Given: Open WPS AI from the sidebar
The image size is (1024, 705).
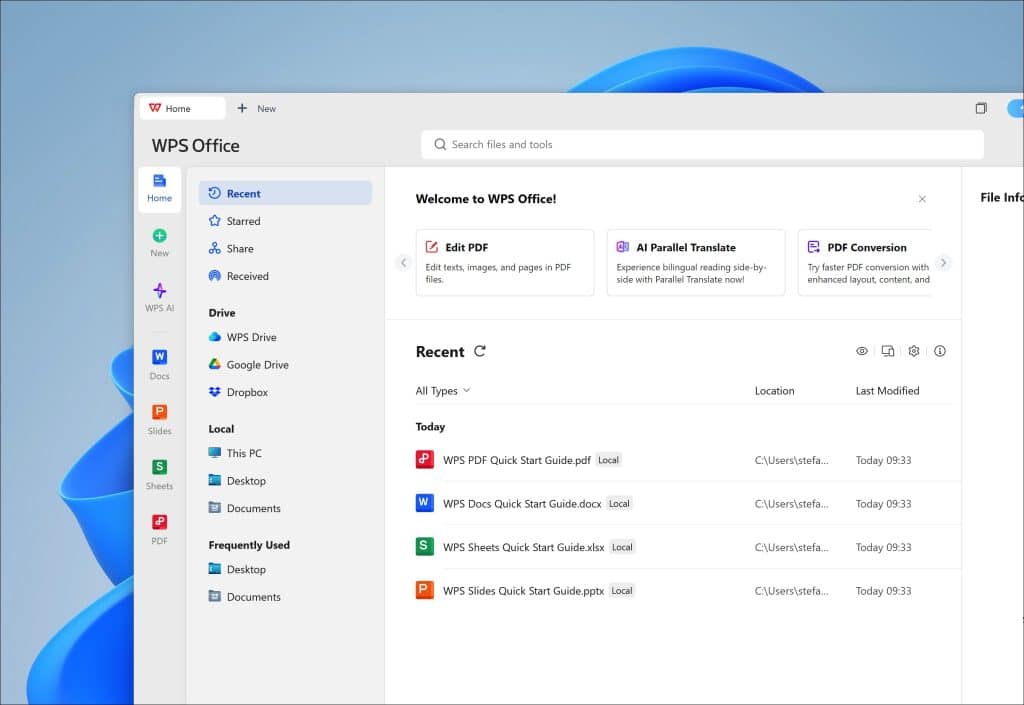Looking at the screenshot, I should pos(159,297).
